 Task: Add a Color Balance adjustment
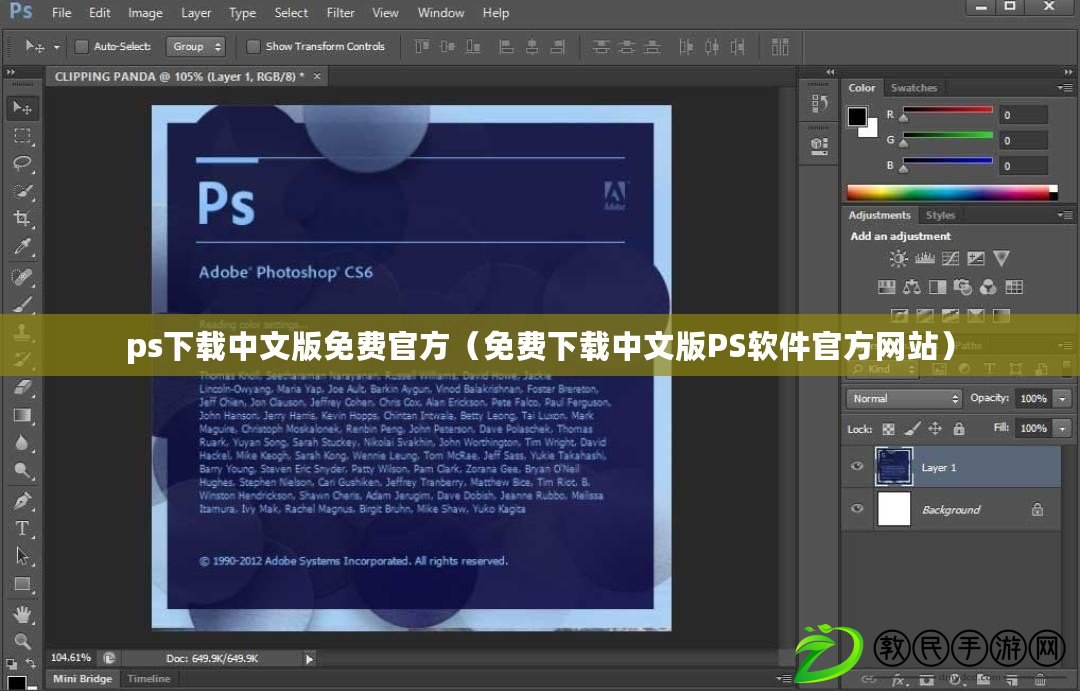point(911,287)
